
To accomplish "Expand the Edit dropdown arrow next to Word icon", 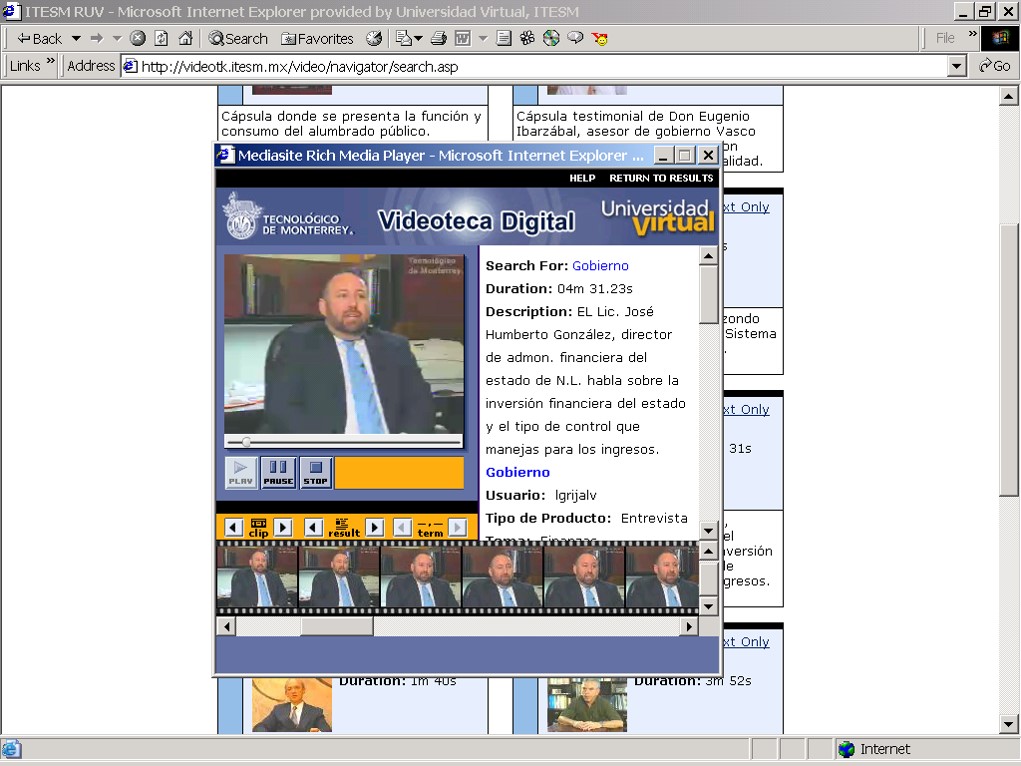I will click(483, 38).
